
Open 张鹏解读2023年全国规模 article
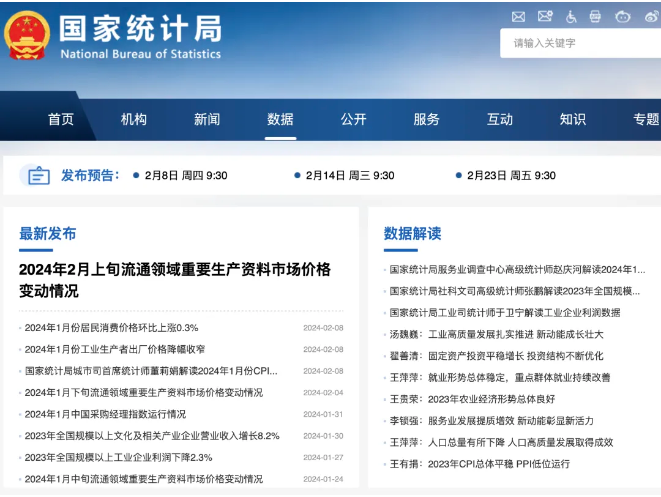(515, 291)
